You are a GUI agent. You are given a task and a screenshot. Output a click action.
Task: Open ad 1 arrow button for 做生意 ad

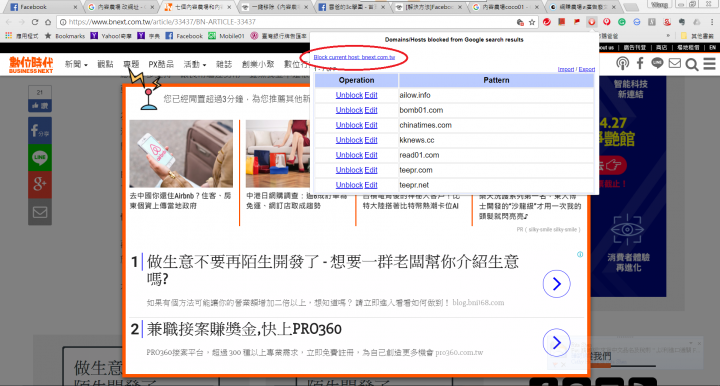(x=557, y=284)
